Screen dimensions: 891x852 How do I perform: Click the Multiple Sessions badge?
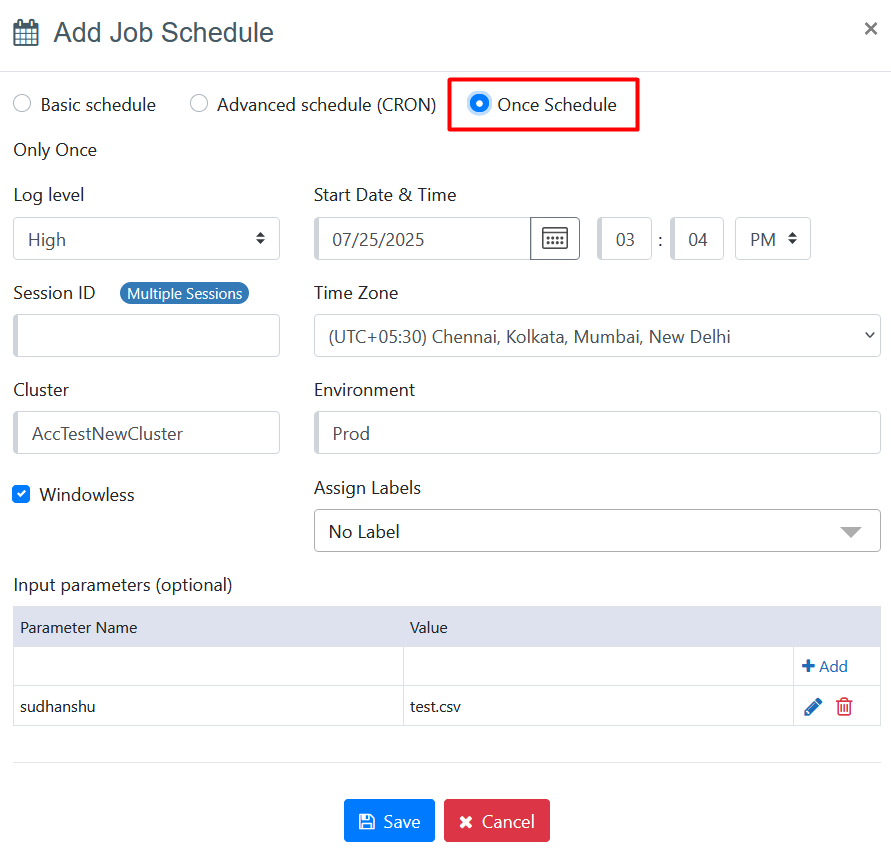point(184,293)
